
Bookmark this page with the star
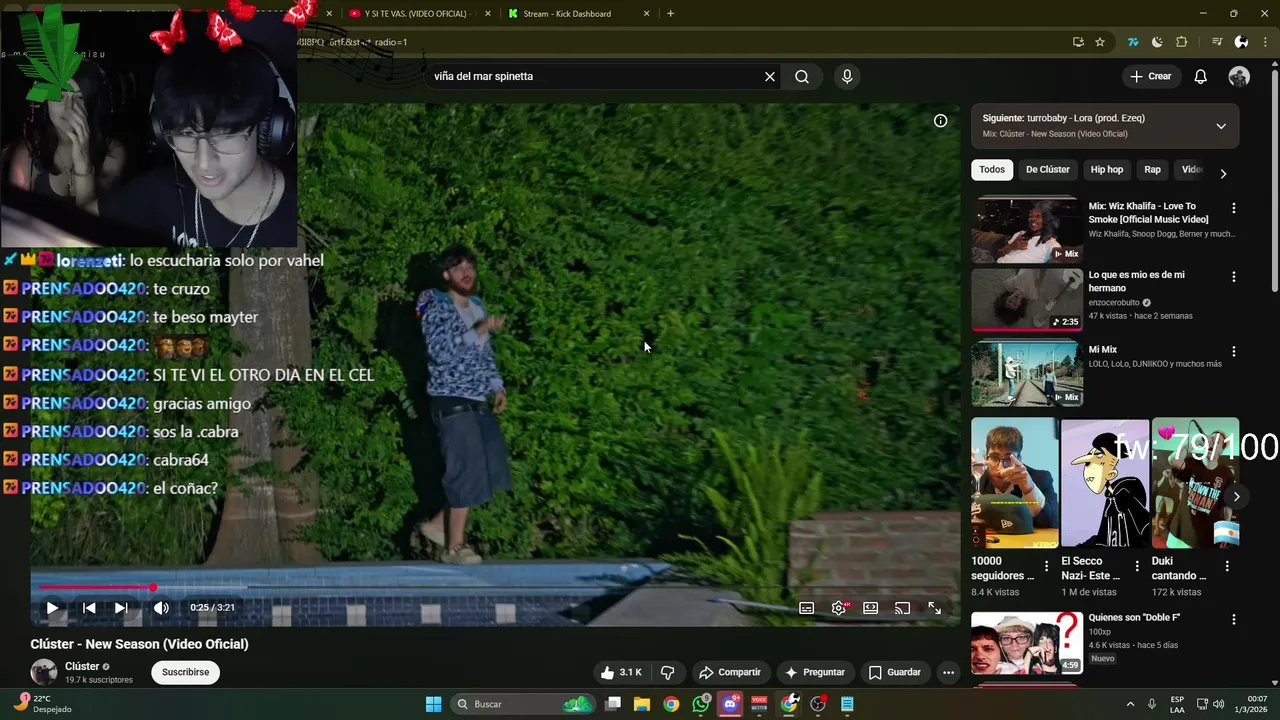pyautogui.click(x=1100, y=42)
